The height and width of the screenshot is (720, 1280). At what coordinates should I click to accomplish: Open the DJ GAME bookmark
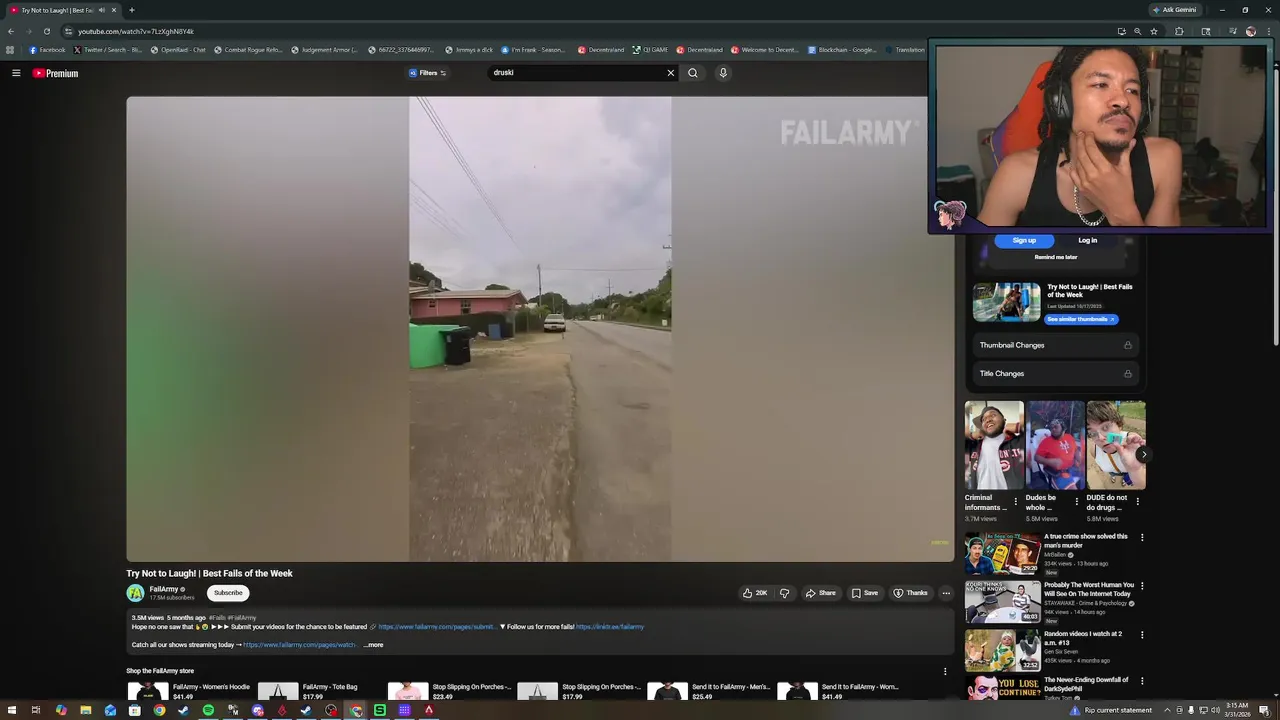tap(650, 50)
